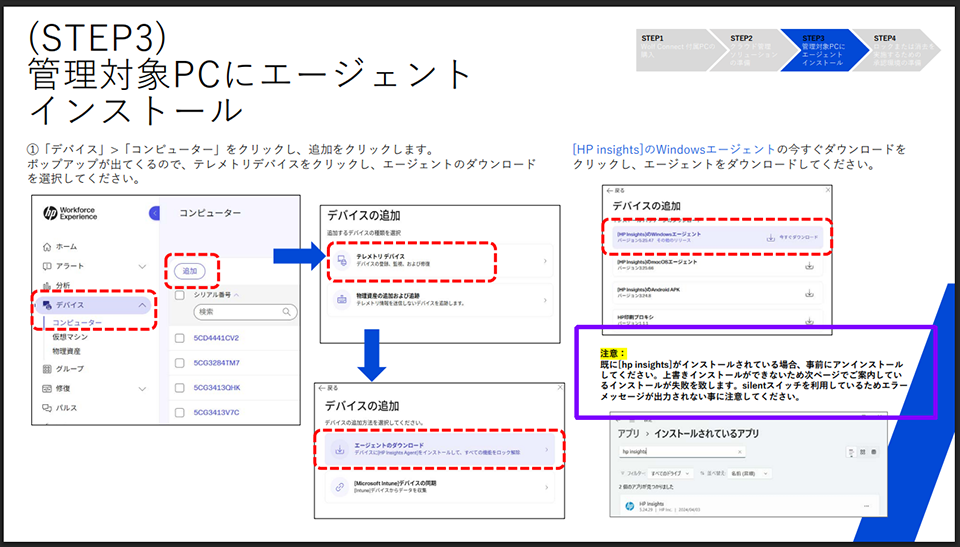Click download icon for the Windows エージェント
This screenshot has height=547, width=960.
tap(771, 237)
